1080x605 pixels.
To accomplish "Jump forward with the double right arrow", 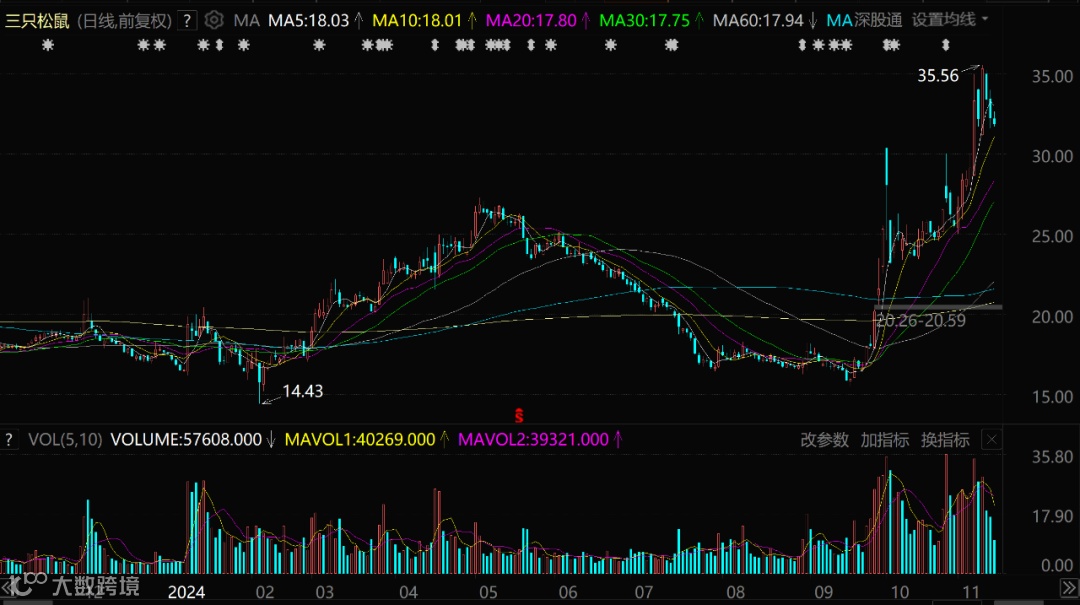I will pos(1068,587).
